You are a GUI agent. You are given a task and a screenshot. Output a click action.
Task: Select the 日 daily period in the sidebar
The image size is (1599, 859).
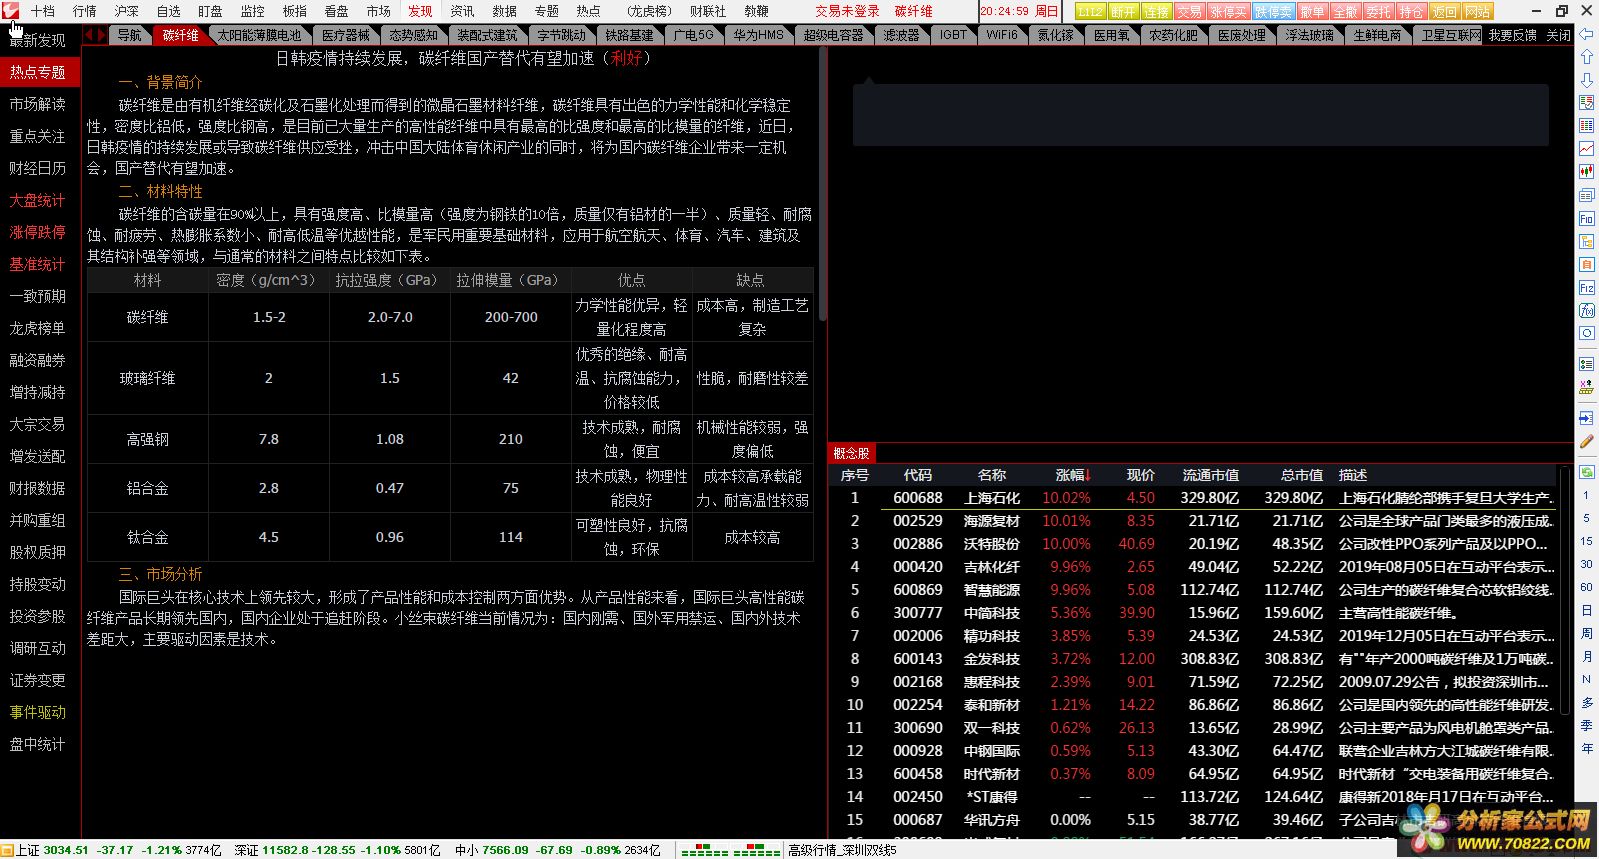click(1586, 610)
